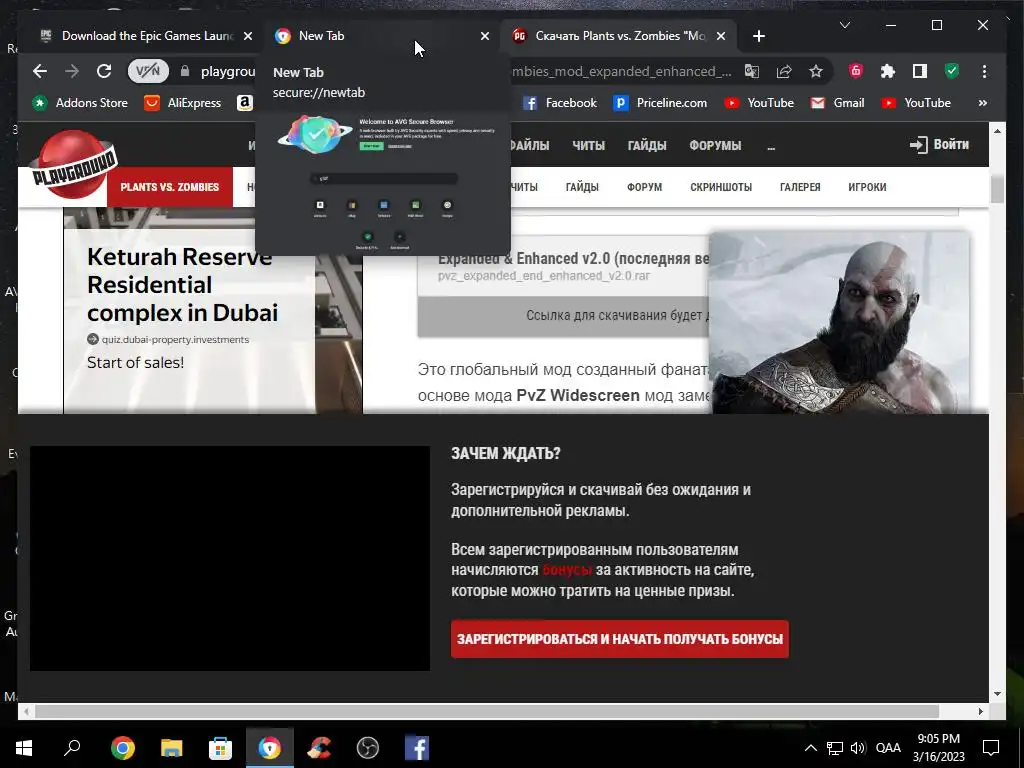Click the PvZ Widescreen bold link
The image size is (1024, 768).
pos(577,395)
